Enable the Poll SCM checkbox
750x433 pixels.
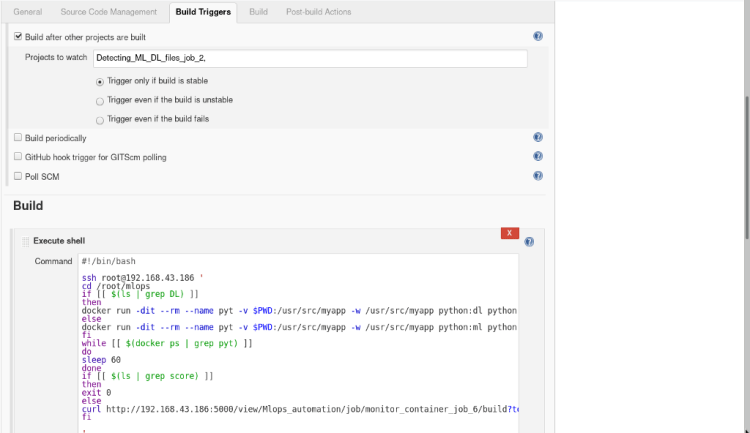coord(18,175)
